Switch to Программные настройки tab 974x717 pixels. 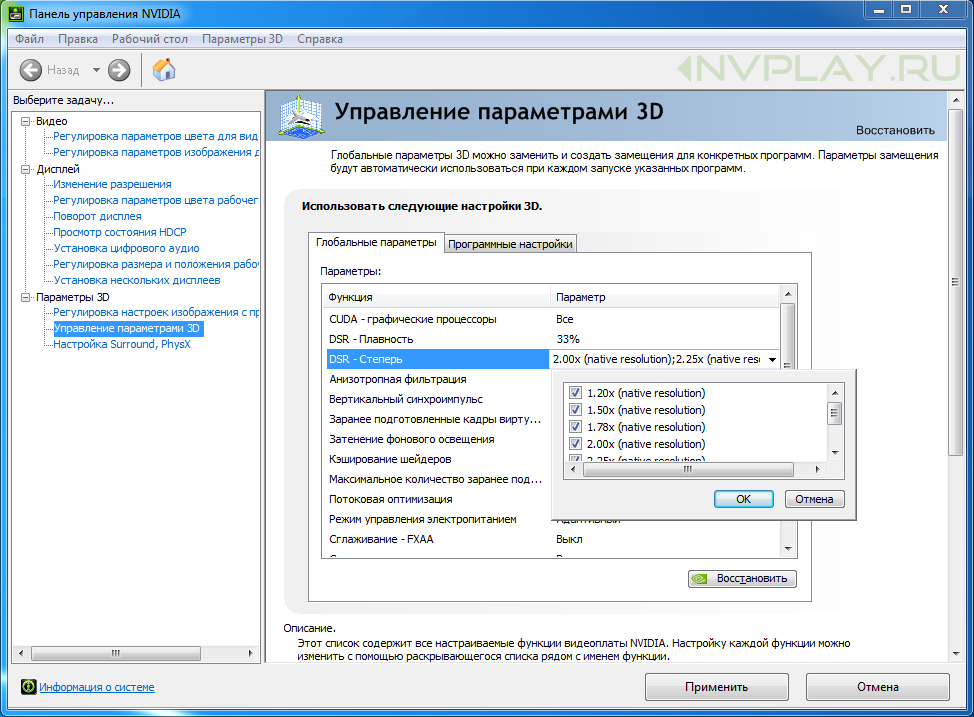[x=510, y=244]
